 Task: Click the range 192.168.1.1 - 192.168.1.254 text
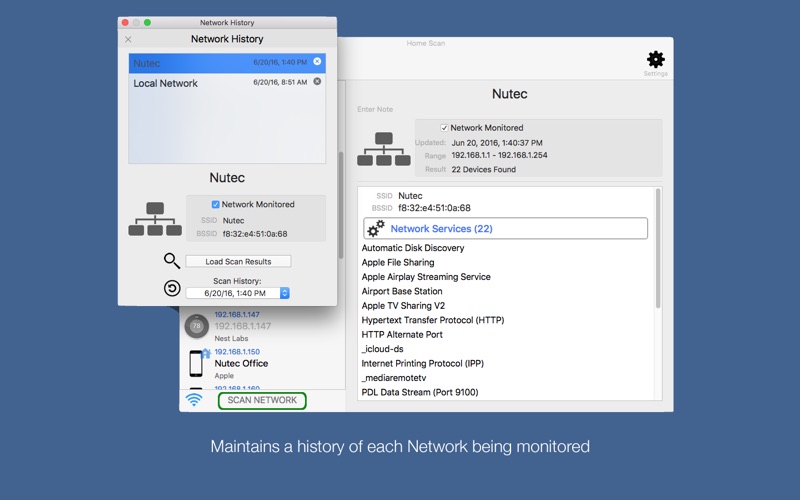tap(499, 155)
